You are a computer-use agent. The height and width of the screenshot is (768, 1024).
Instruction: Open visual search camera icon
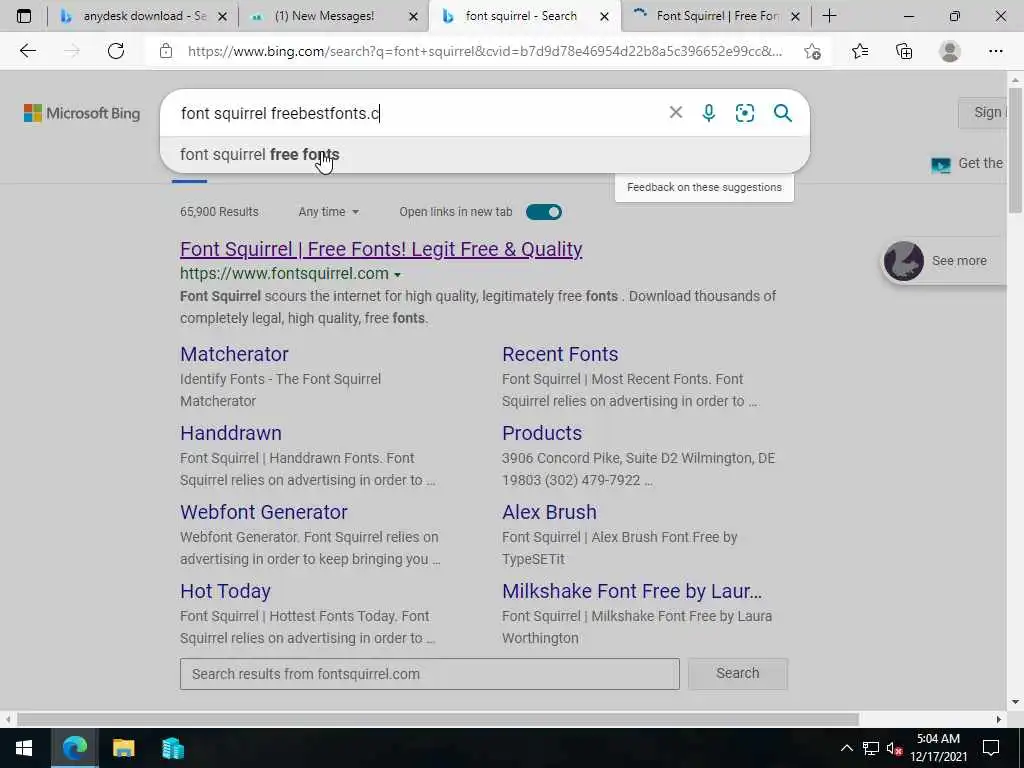[744, 113]
